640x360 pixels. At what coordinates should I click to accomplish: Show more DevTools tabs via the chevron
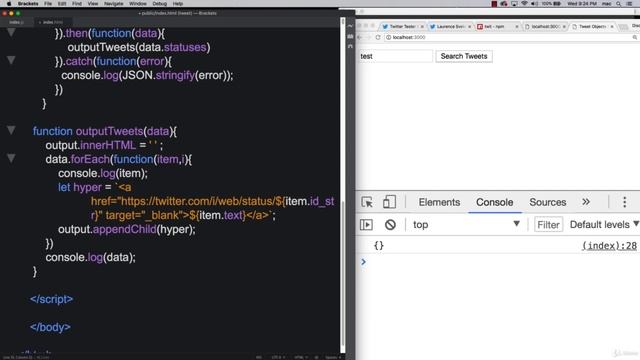tap(586, 202)
